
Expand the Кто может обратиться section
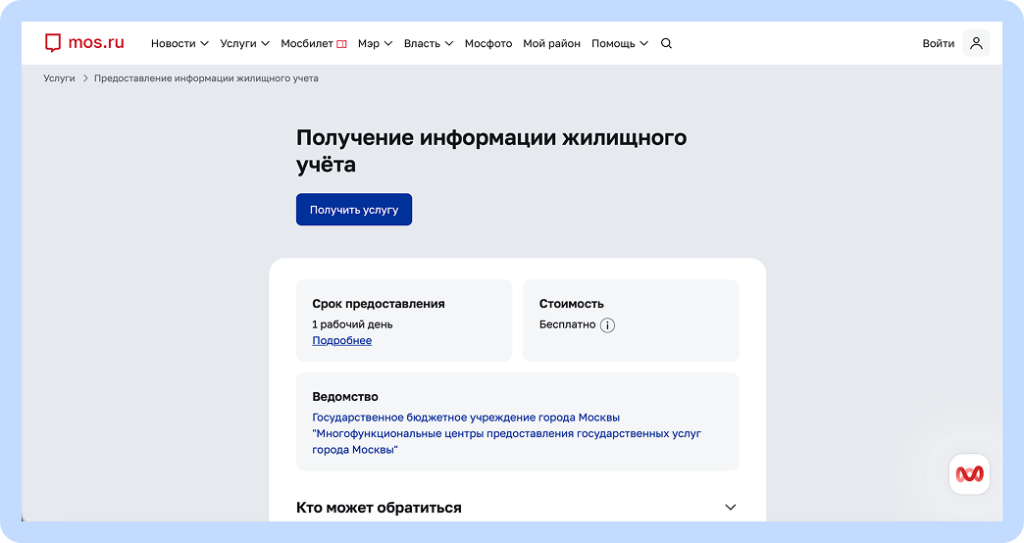tap(517, 508)
